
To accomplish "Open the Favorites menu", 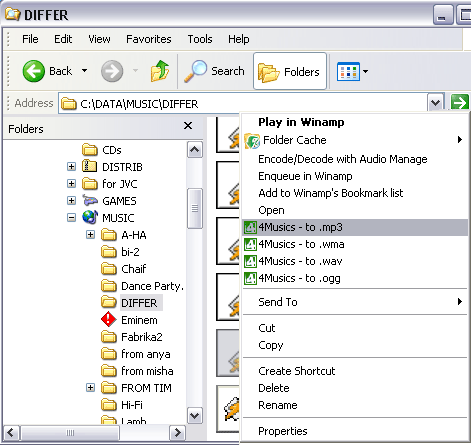I will [149, 39].
